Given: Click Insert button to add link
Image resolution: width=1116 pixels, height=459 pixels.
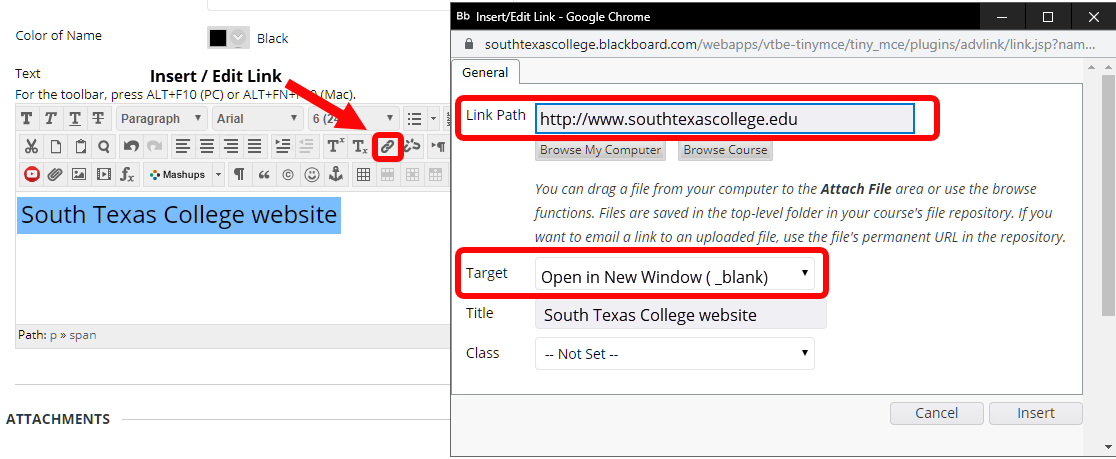Looking at the screenshot, I should (x=1036, y=413).
